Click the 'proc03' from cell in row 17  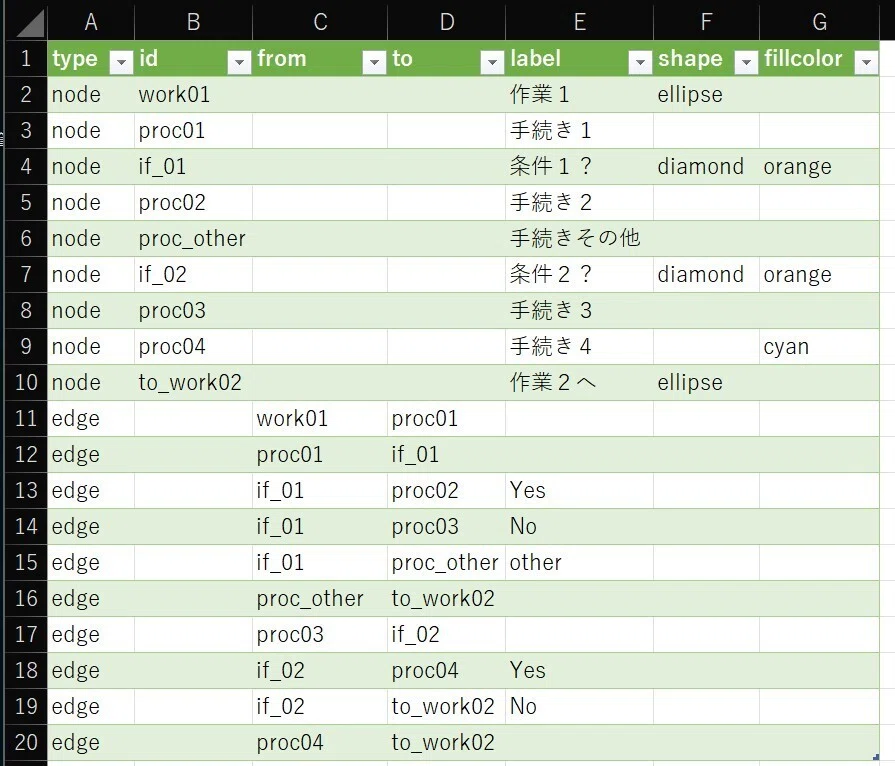(x=320, y=634)
